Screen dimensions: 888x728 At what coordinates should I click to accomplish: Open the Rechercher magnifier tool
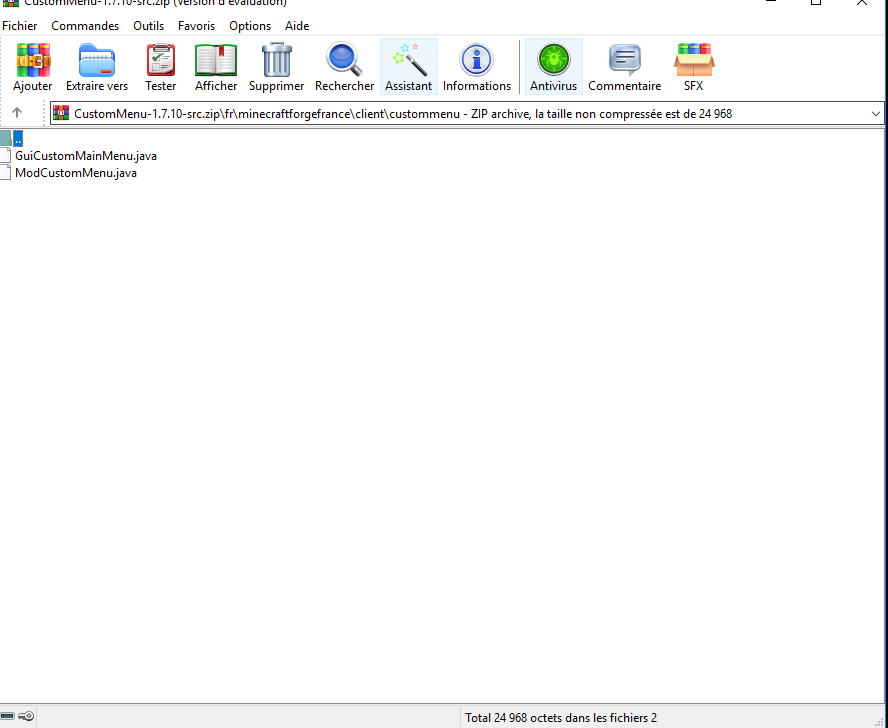coord(344,61)
